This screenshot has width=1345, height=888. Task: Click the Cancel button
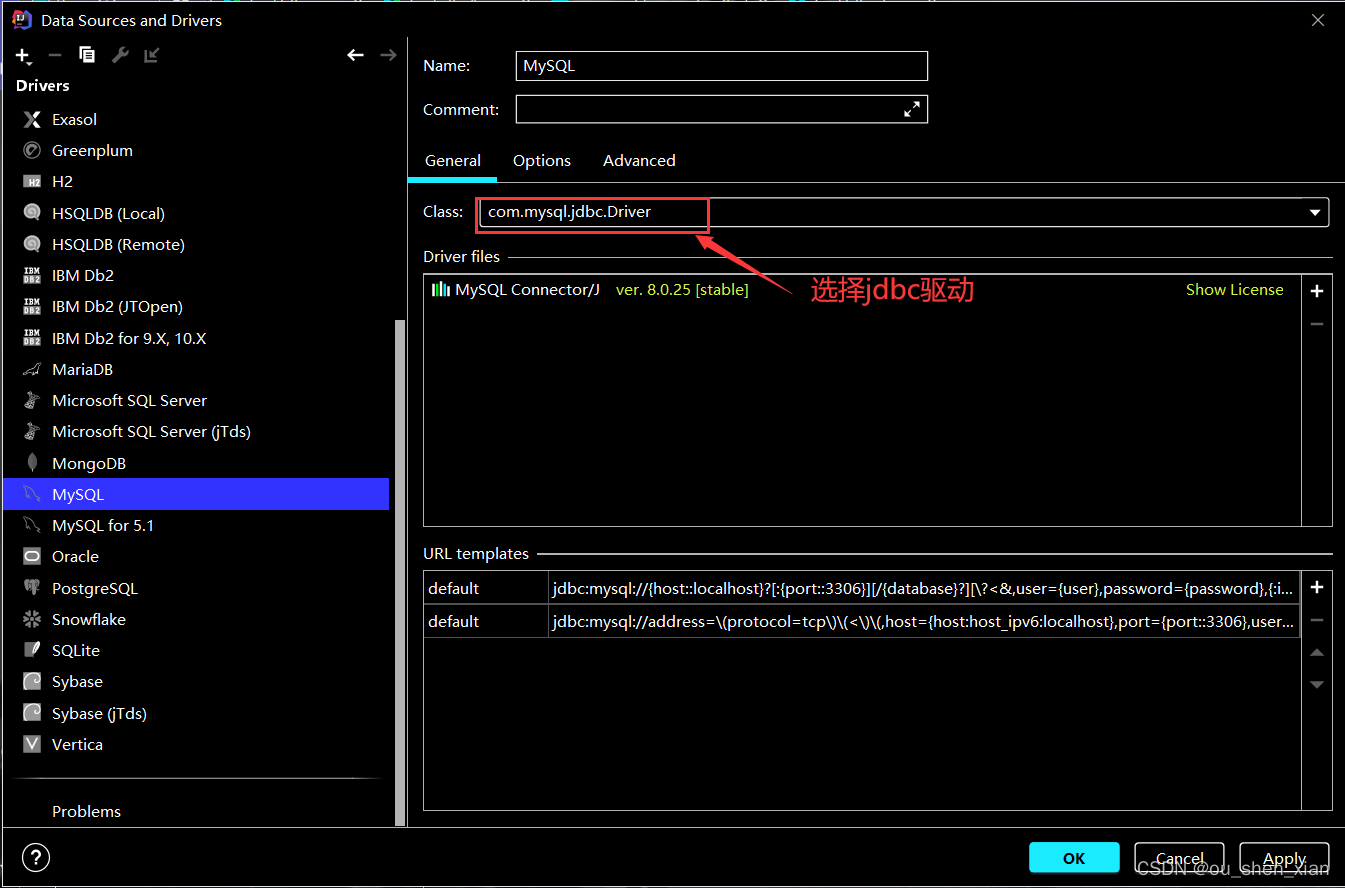click(x=1180, y=858)
